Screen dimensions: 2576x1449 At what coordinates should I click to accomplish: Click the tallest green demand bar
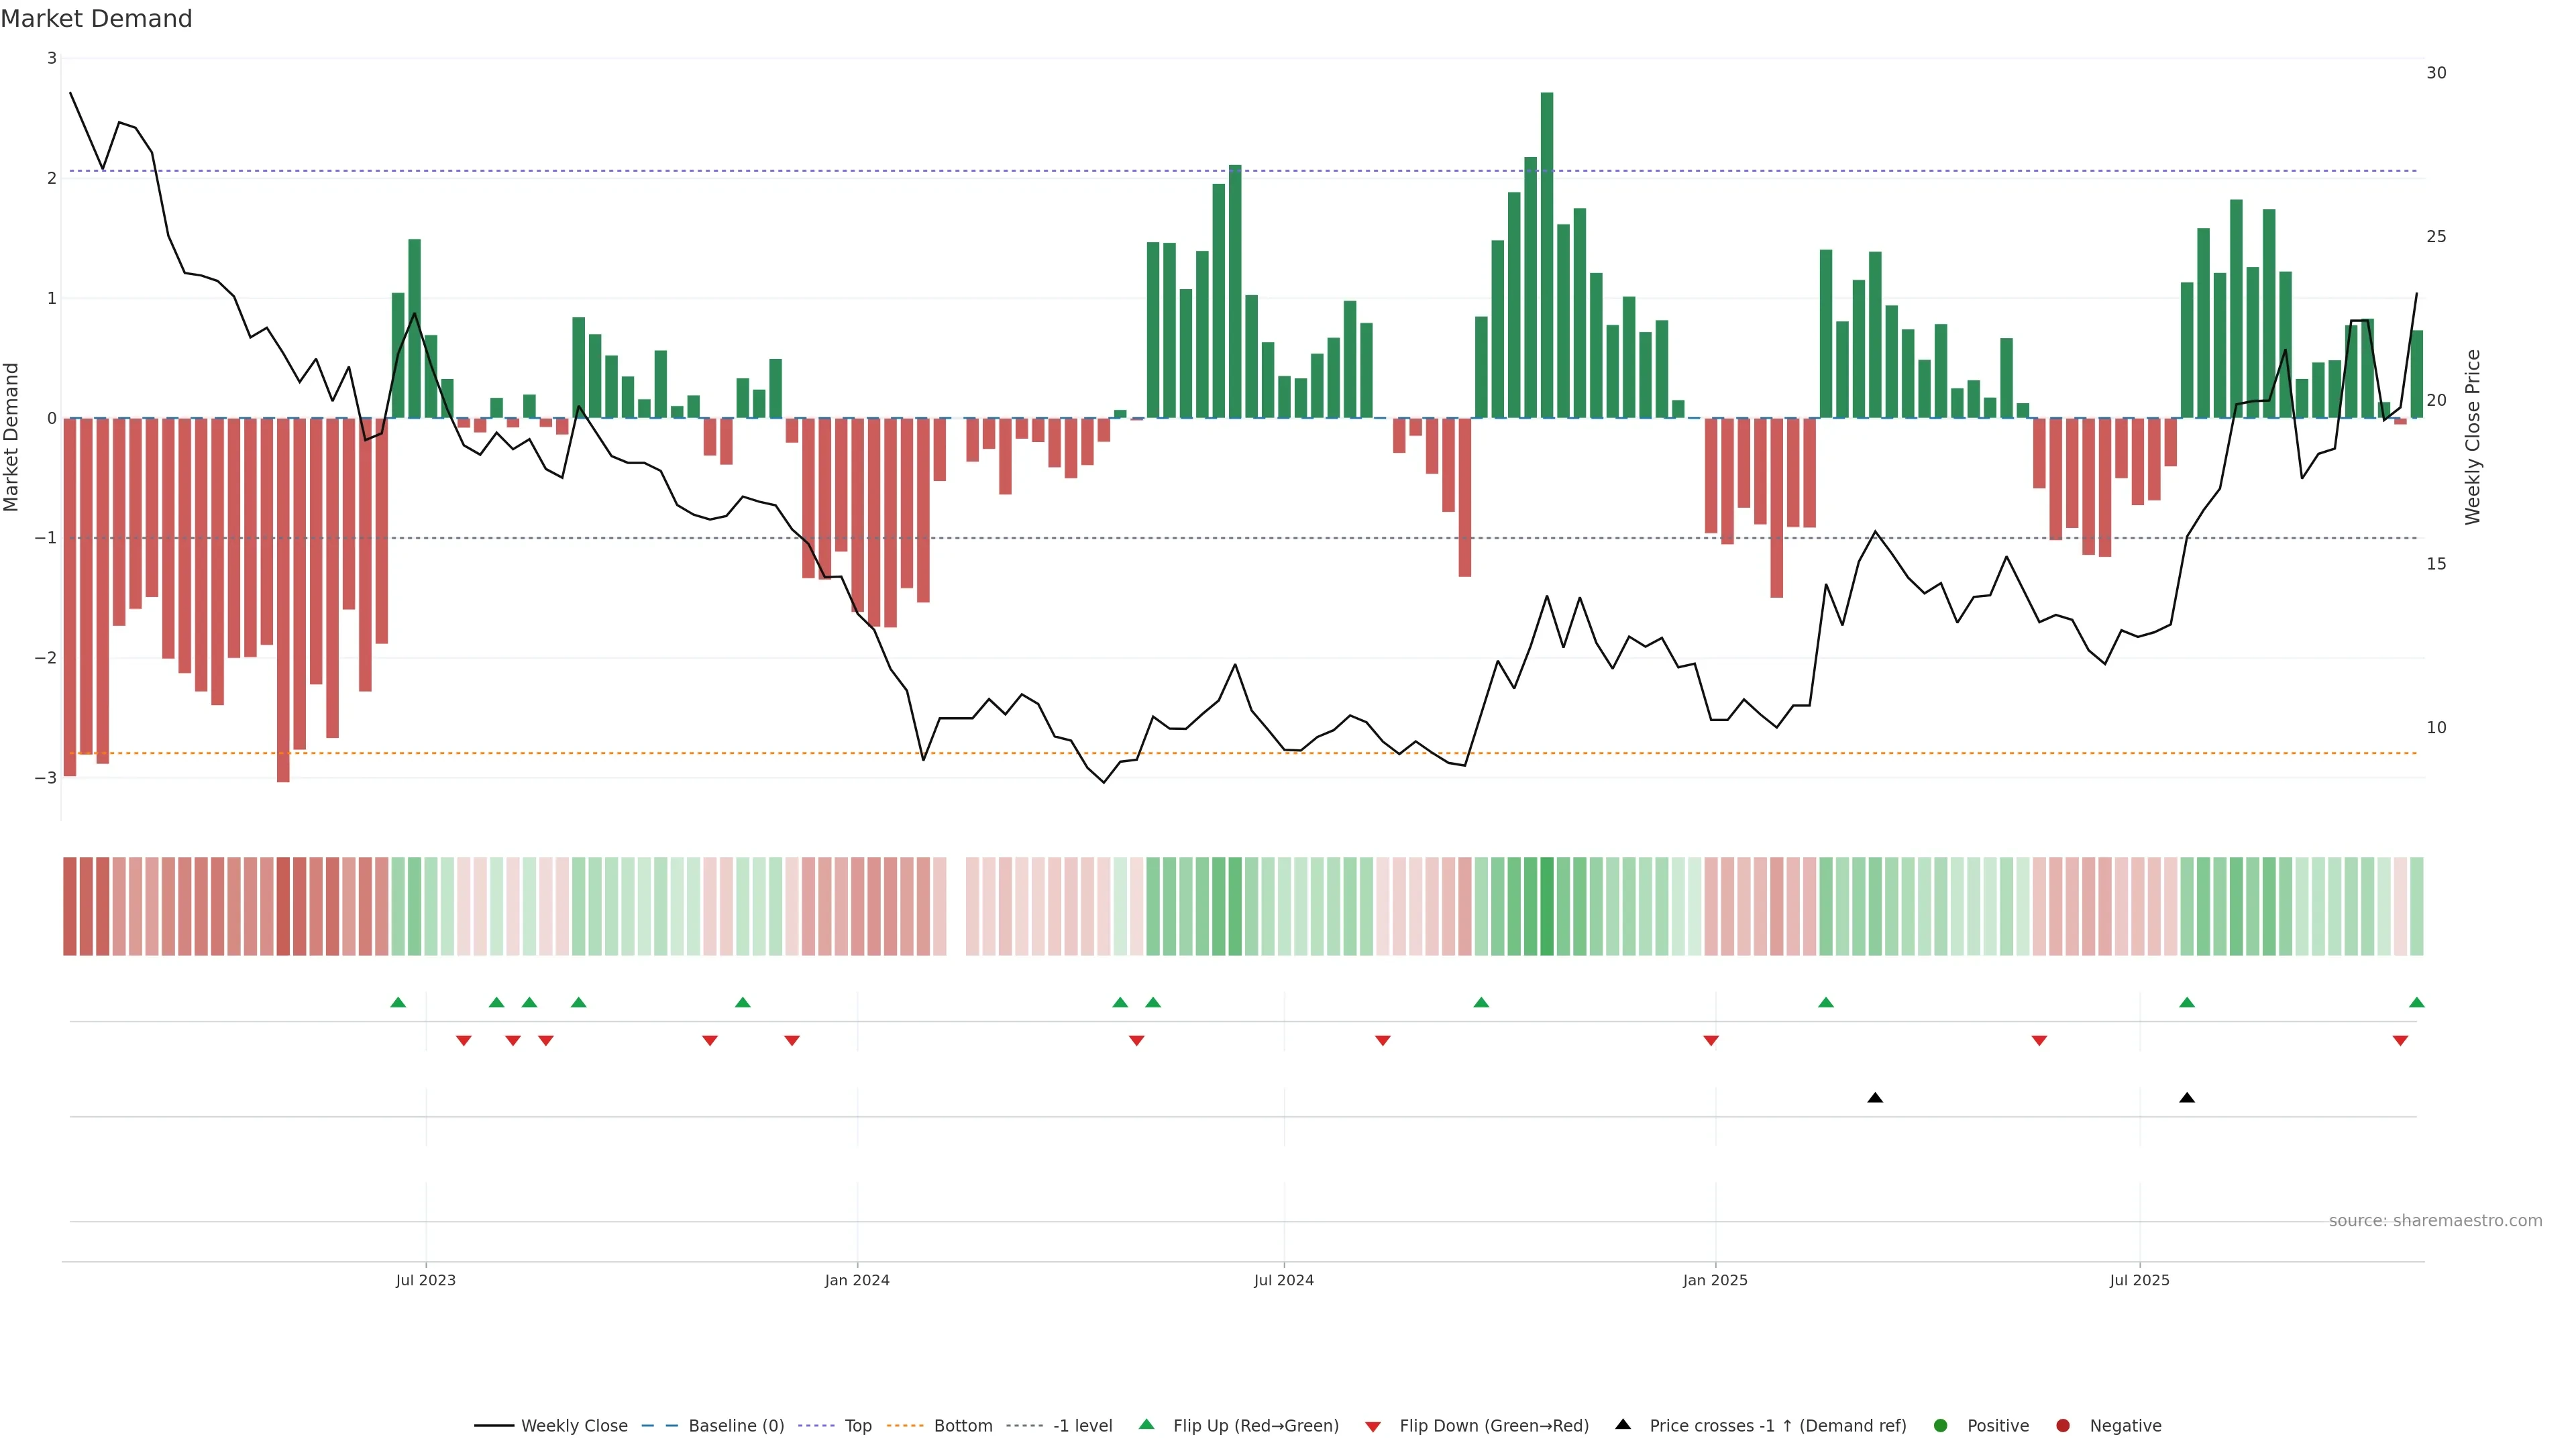[1547, 255]
